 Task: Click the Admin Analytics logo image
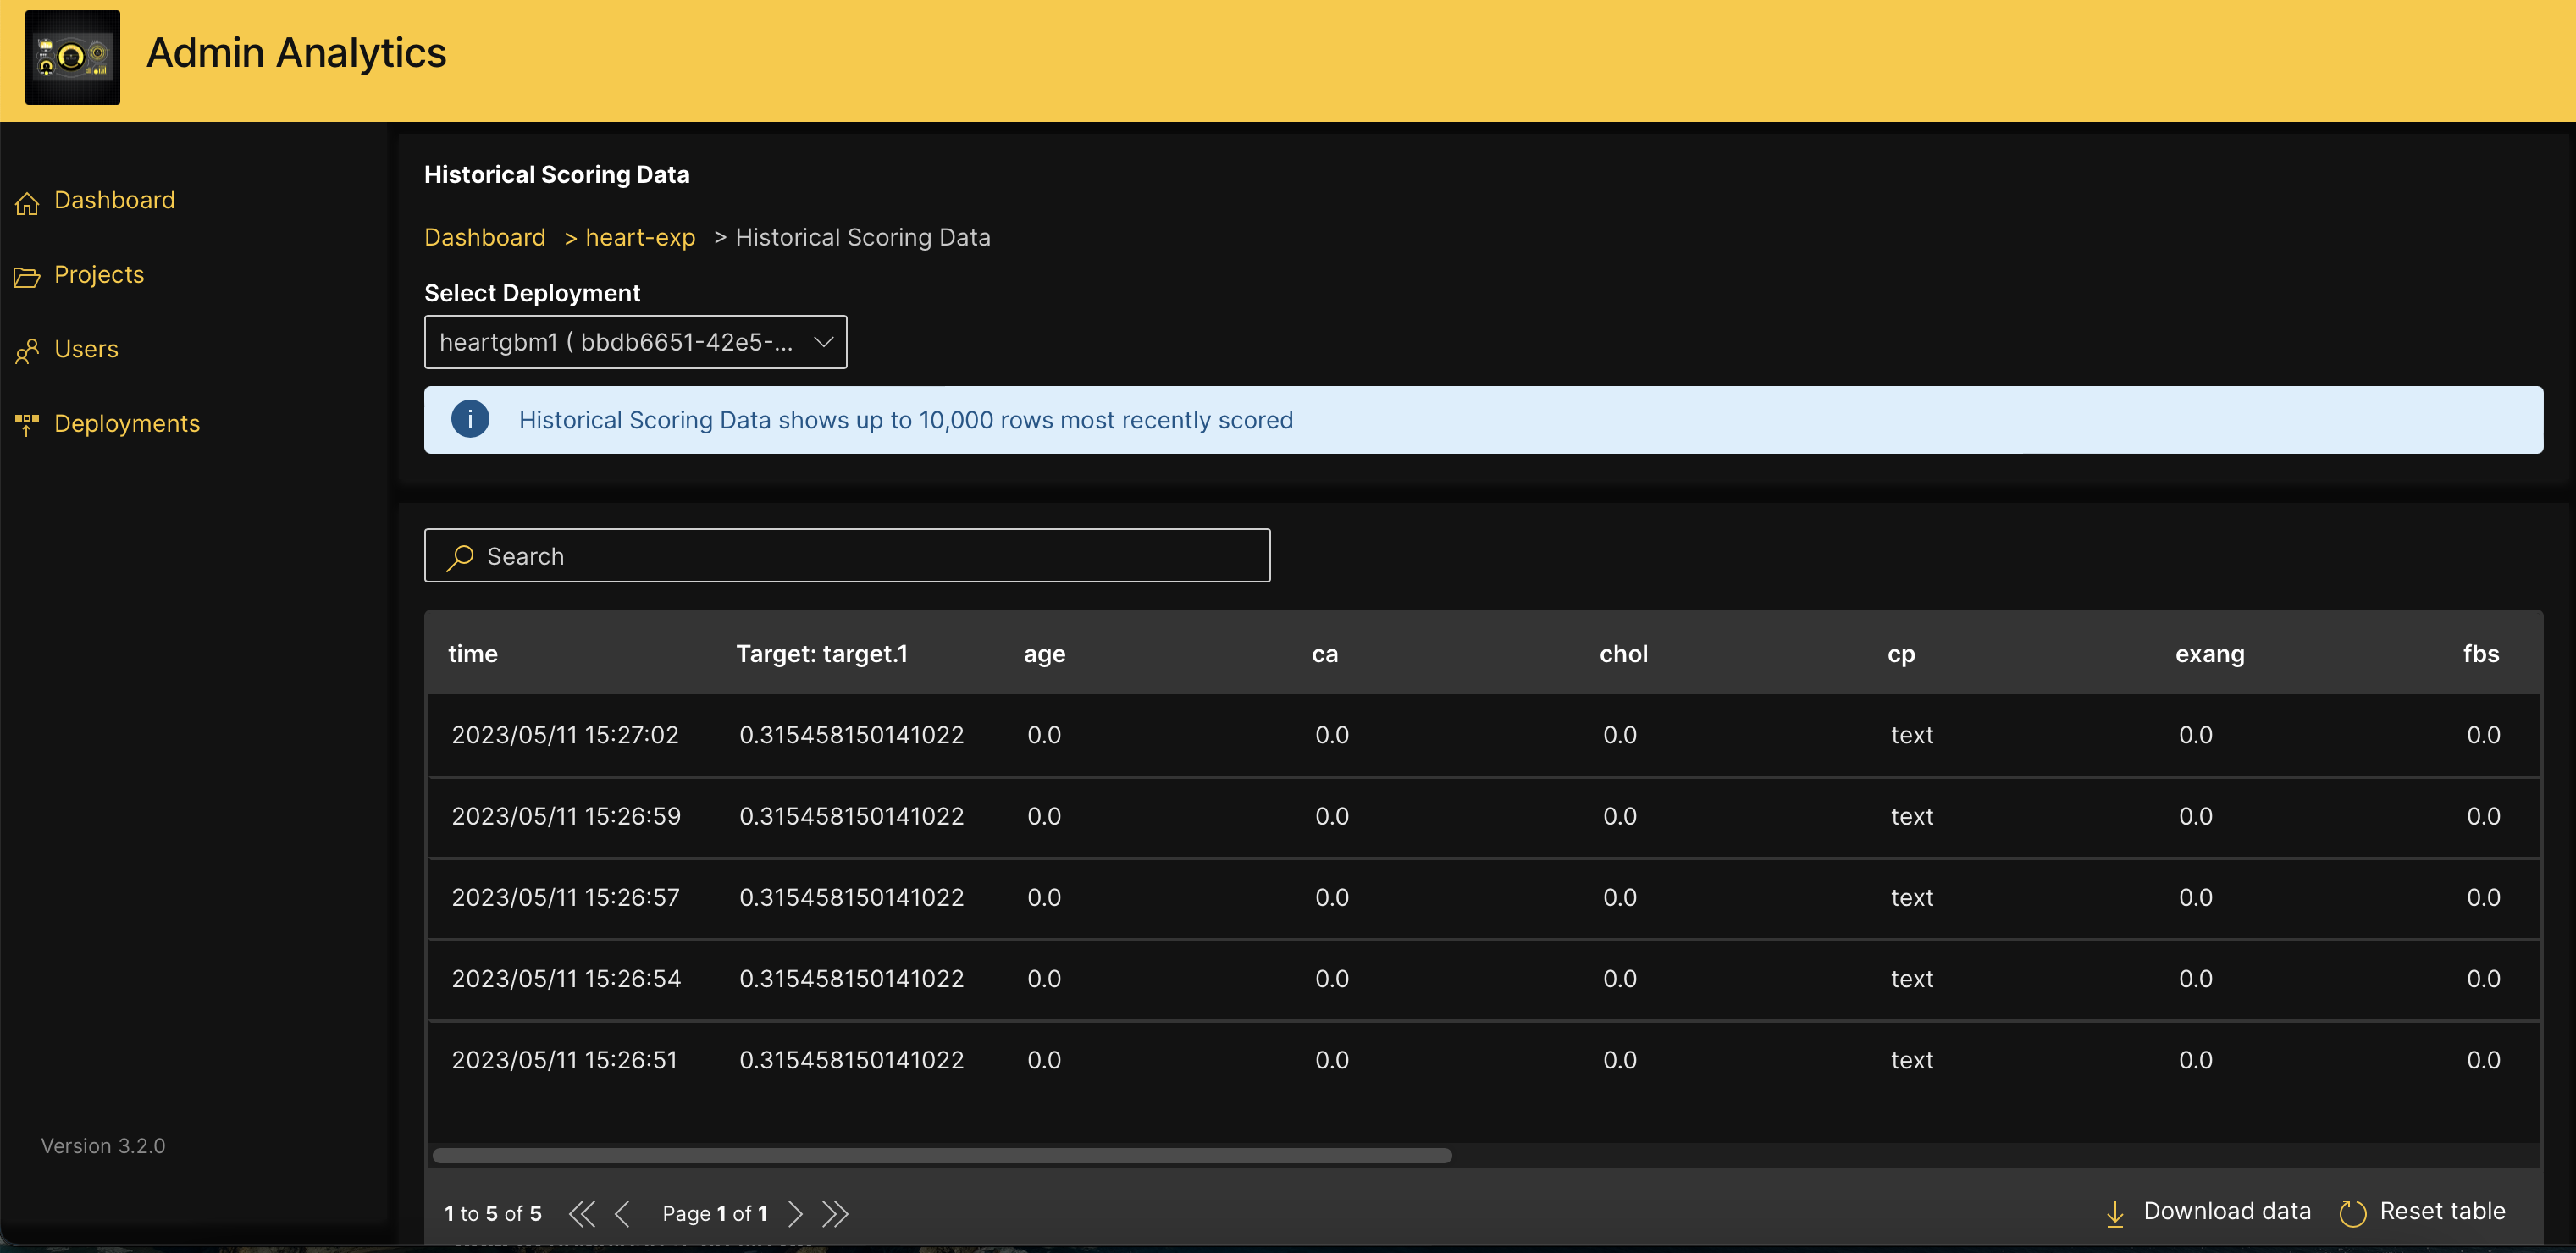click(72, 57)
